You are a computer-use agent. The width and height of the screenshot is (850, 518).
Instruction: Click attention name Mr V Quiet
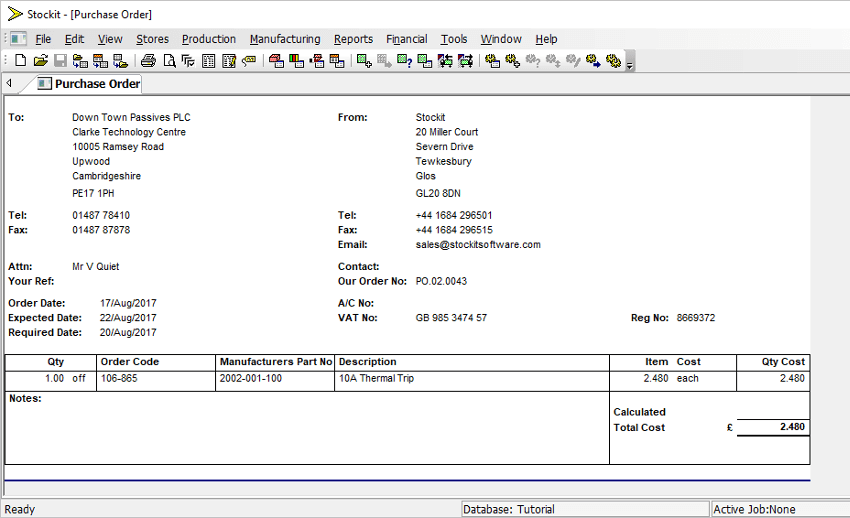[x=95, y=267]
